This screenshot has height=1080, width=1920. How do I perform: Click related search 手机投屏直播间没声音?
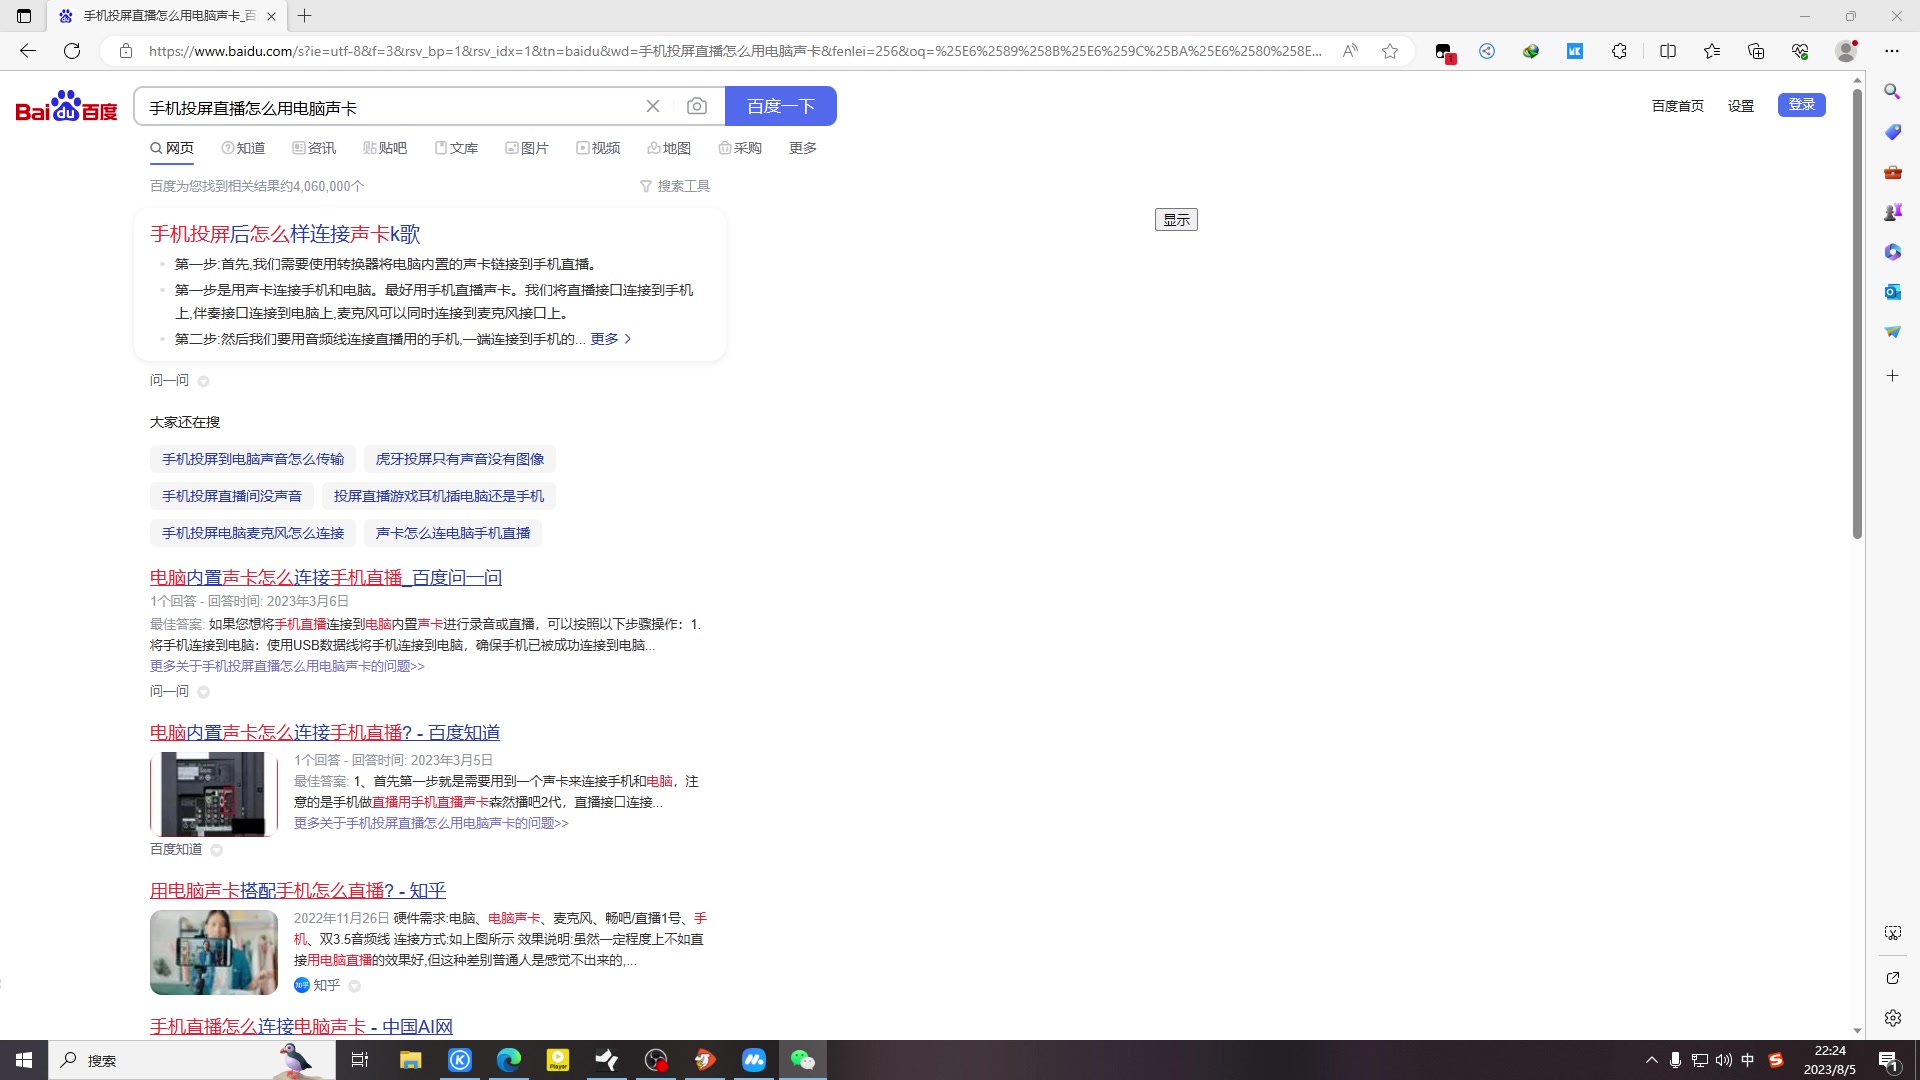click(232, 496)
